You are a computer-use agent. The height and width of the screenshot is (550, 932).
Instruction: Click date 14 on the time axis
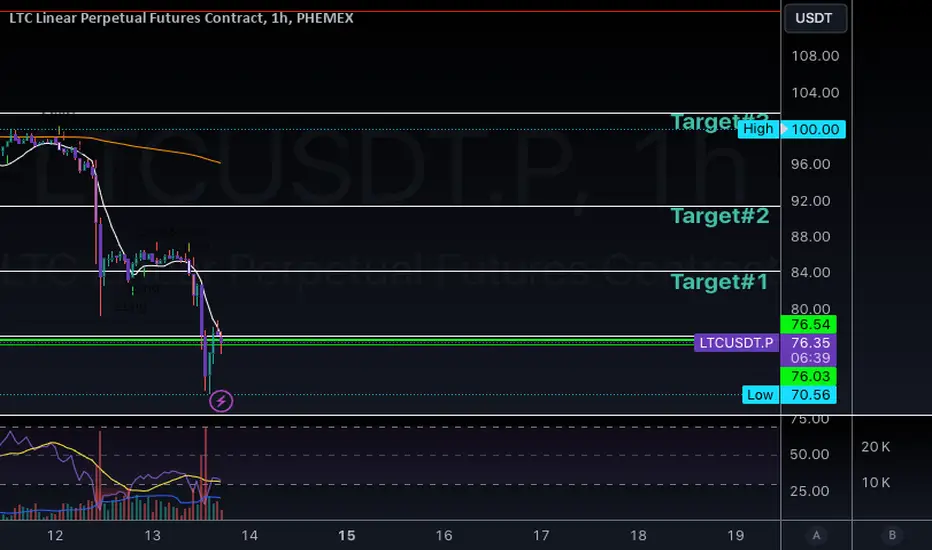[x=250, y=536]
